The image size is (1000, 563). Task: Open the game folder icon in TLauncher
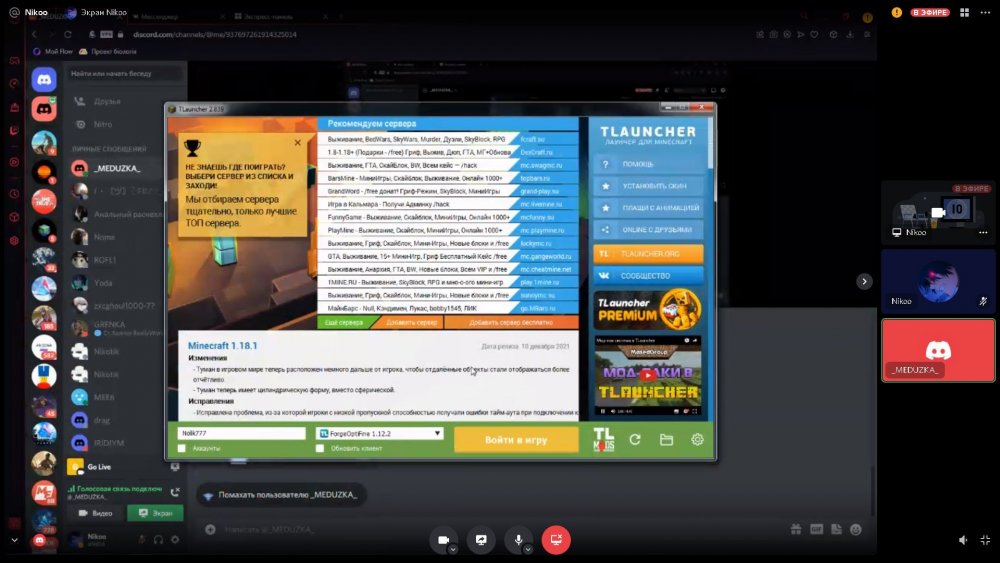[x=666, y=439]
